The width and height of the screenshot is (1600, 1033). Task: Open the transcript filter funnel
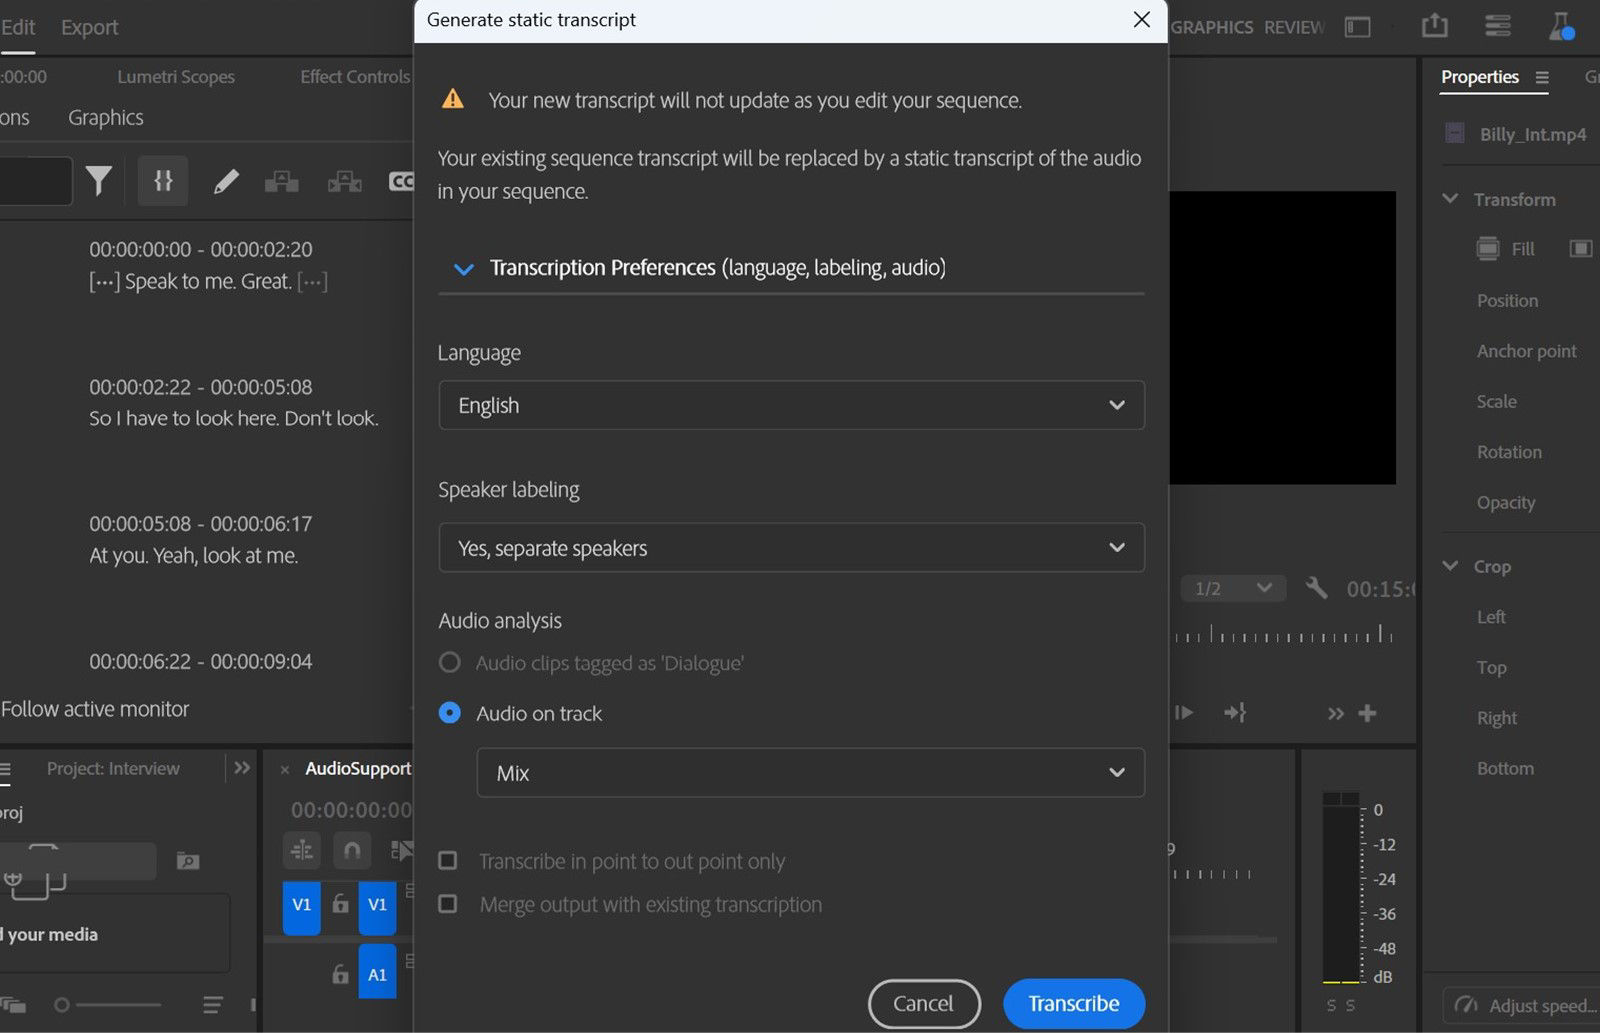pyautogui.click(x=98, y=180)
